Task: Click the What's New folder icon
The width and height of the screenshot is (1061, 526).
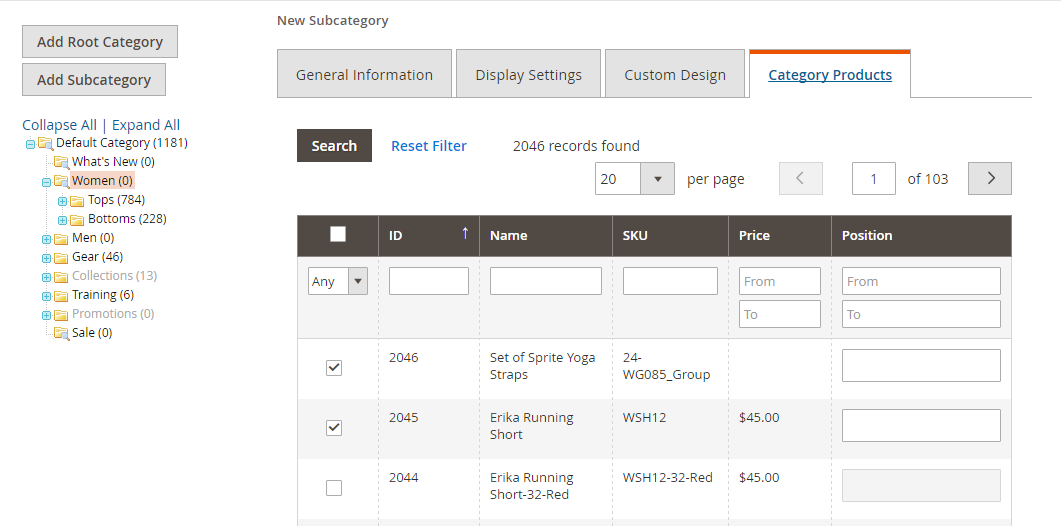Action: (x=61, y=162)
